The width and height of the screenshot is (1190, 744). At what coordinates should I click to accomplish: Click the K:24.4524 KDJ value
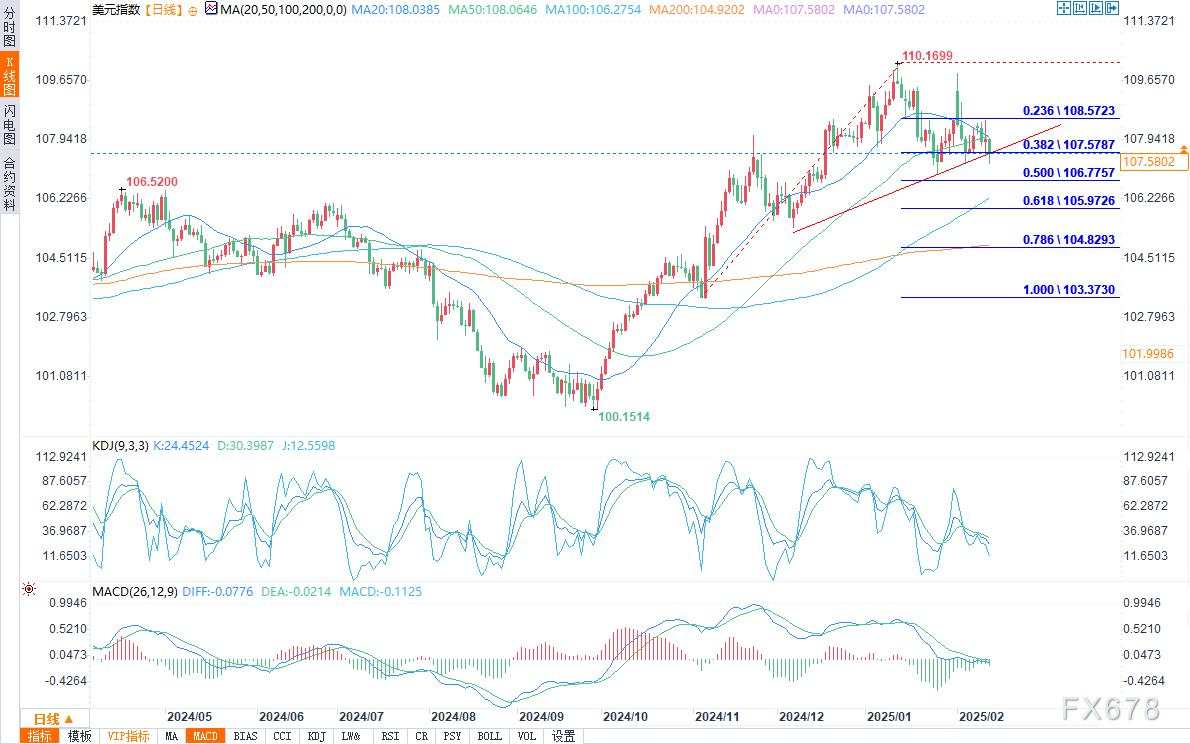(181, 446)
